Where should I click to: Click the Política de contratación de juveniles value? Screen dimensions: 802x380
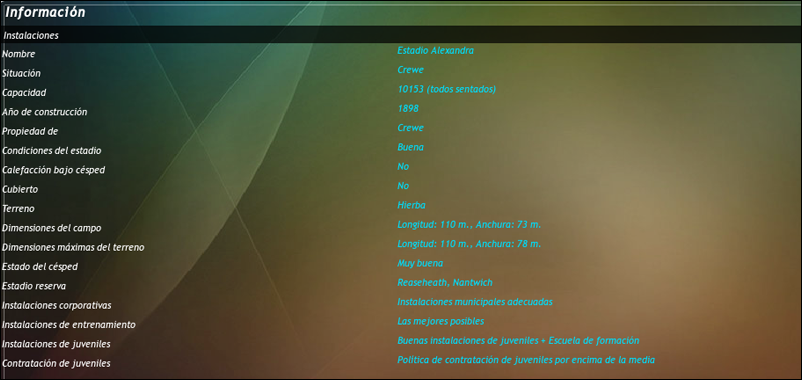click(526, 360)
